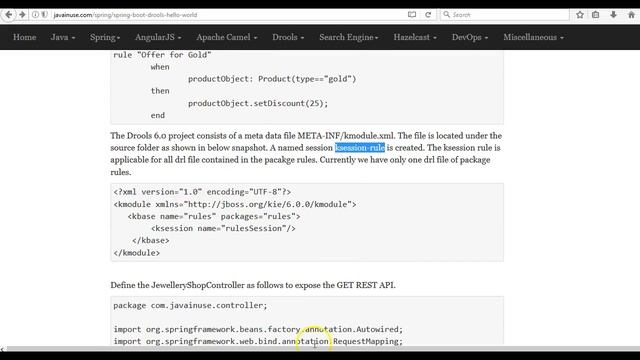
Task: Click the browser forward arrow button
Action: click(22, 15)
